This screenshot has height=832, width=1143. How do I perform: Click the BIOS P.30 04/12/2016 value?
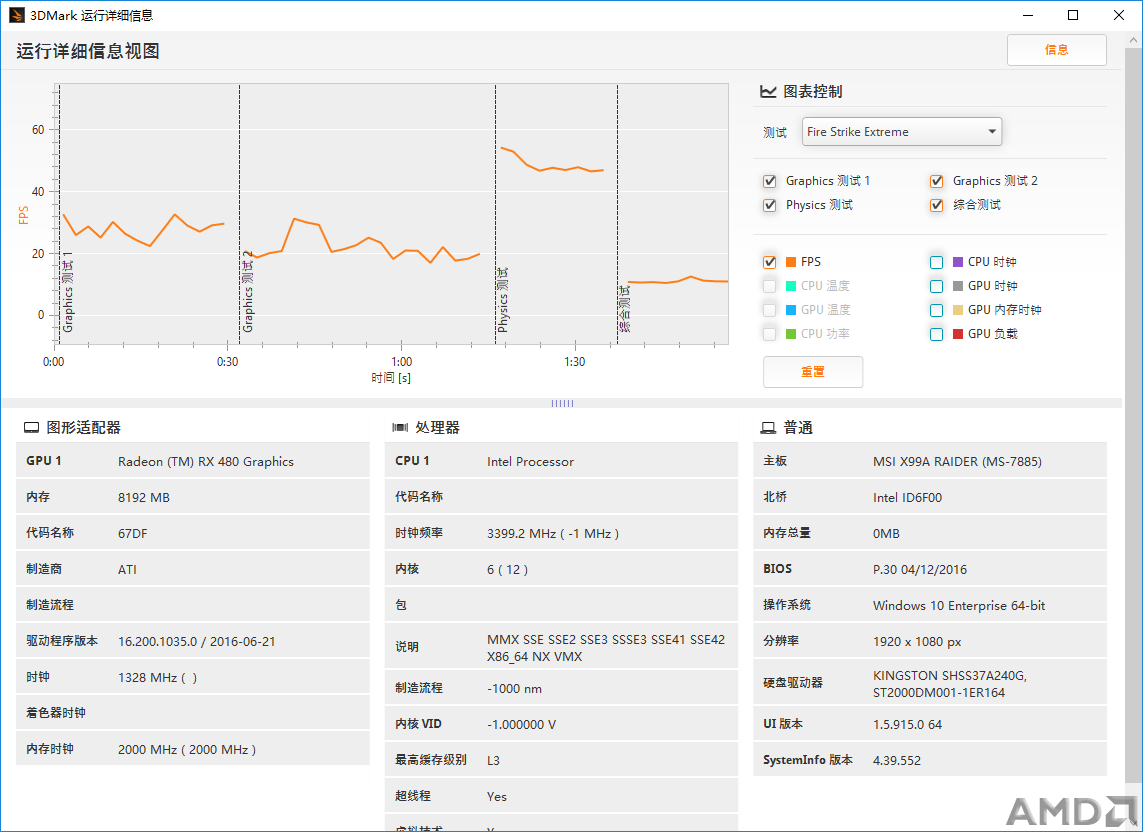coord(920,569)
